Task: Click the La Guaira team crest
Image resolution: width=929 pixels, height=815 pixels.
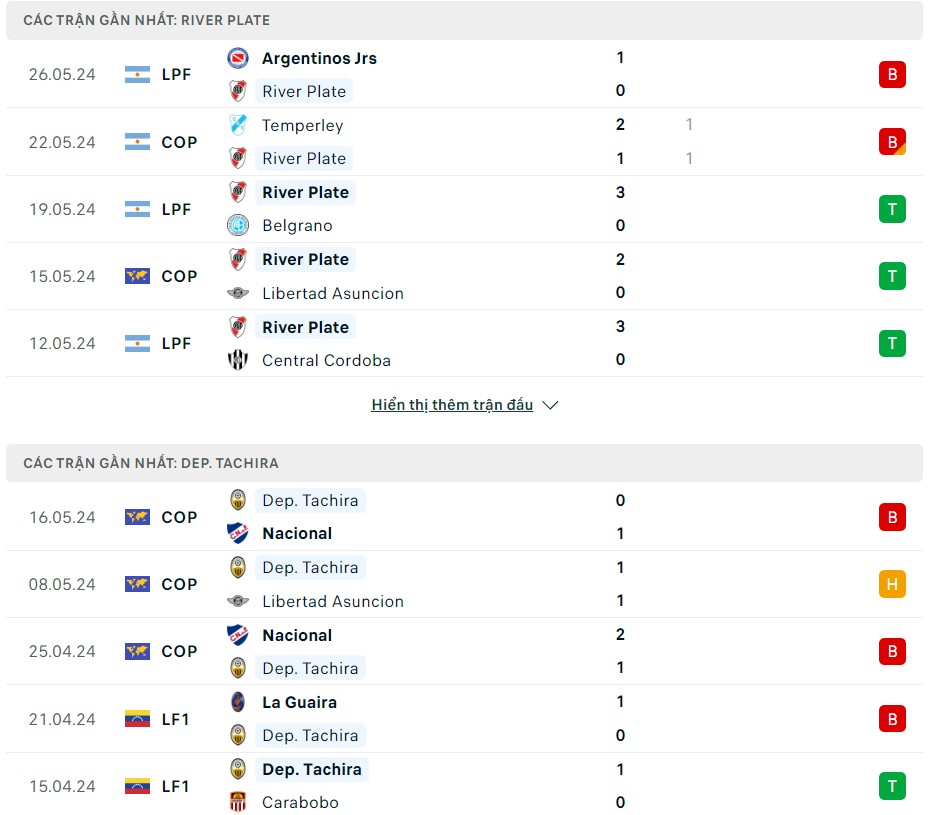Action: (237, 702)
